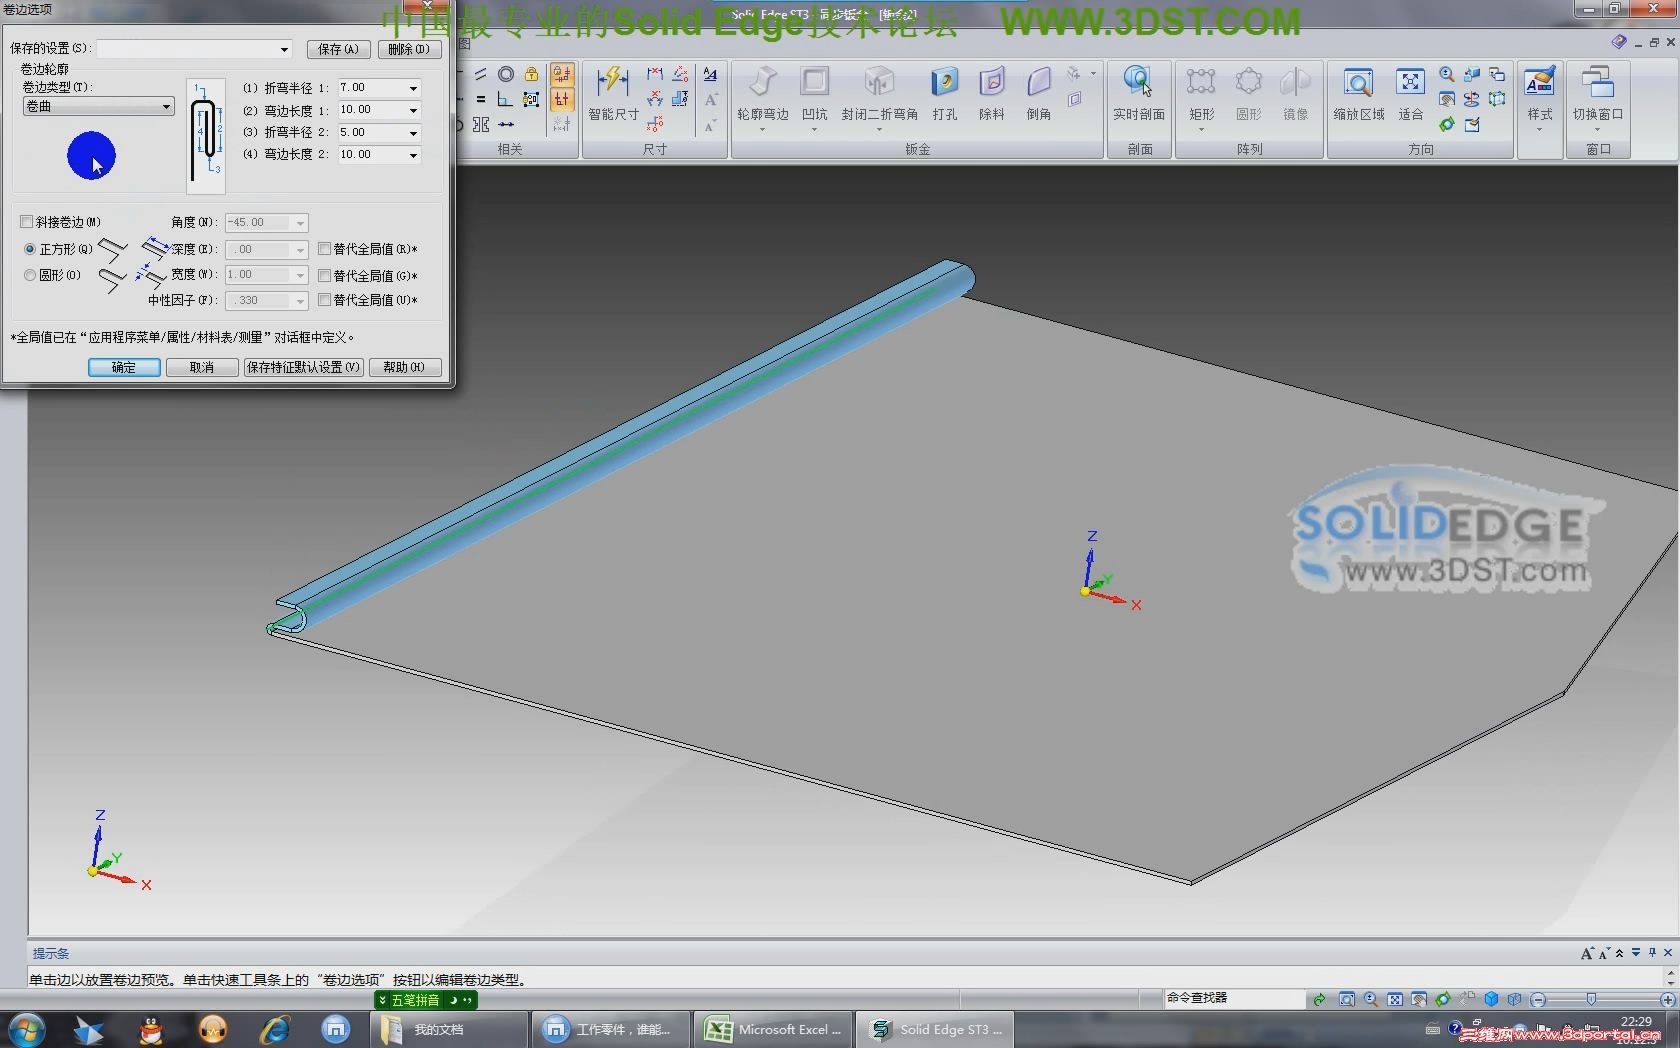Click the 命令查找器 command finder field
1680x1048 pixels.
tap(1234, 998)
